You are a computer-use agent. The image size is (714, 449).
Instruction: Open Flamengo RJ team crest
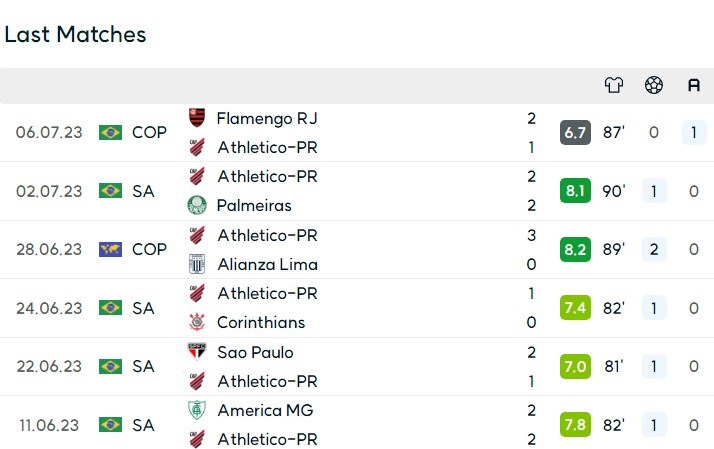[197, 118]
